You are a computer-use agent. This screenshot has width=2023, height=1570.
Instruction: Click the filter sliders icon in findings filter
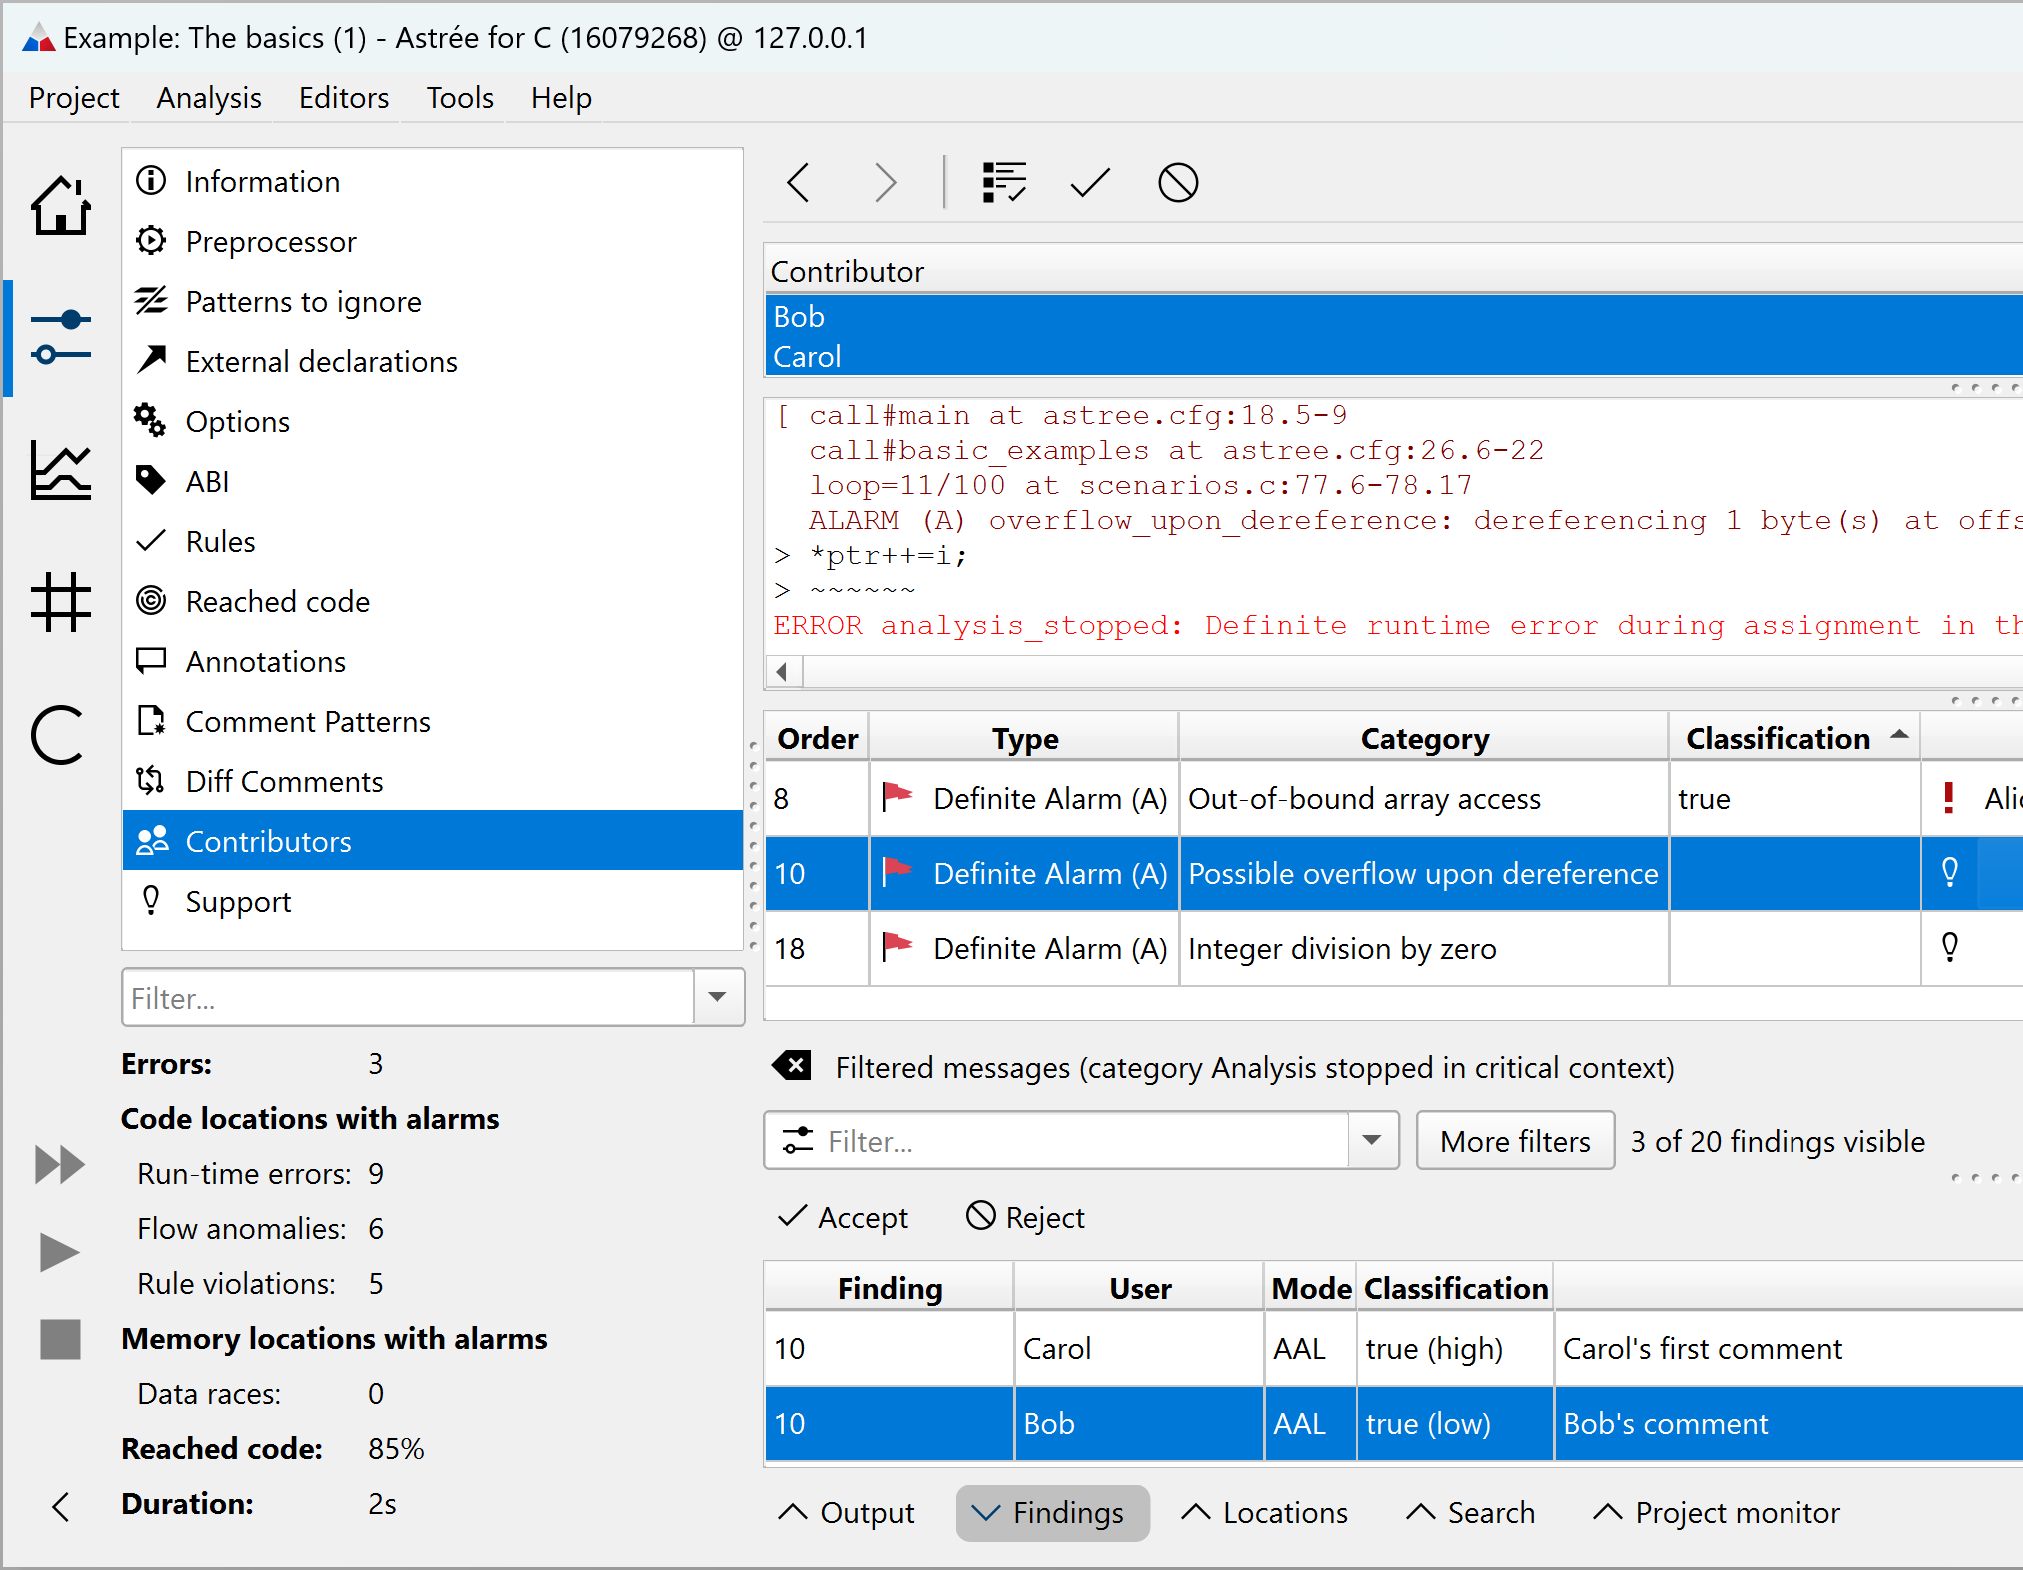click(798, 1140)
